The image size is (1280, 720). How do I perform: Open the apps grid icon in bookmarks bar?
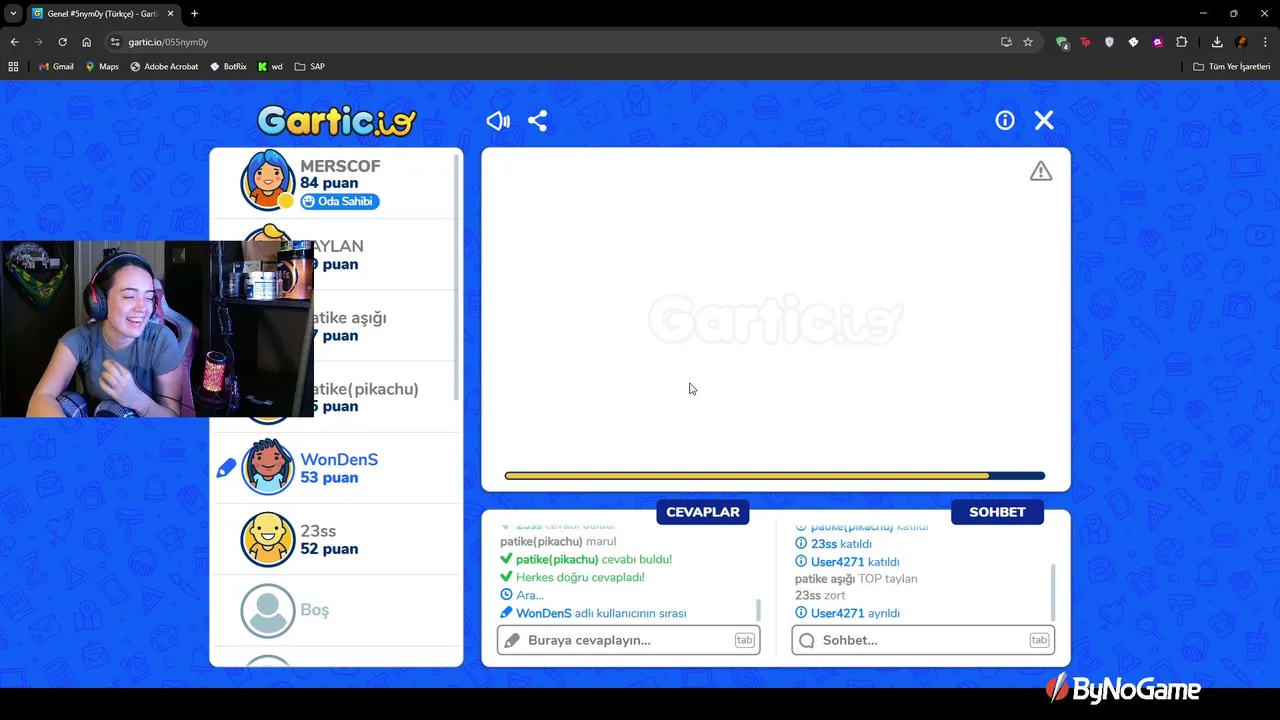(x=13, y=67)
